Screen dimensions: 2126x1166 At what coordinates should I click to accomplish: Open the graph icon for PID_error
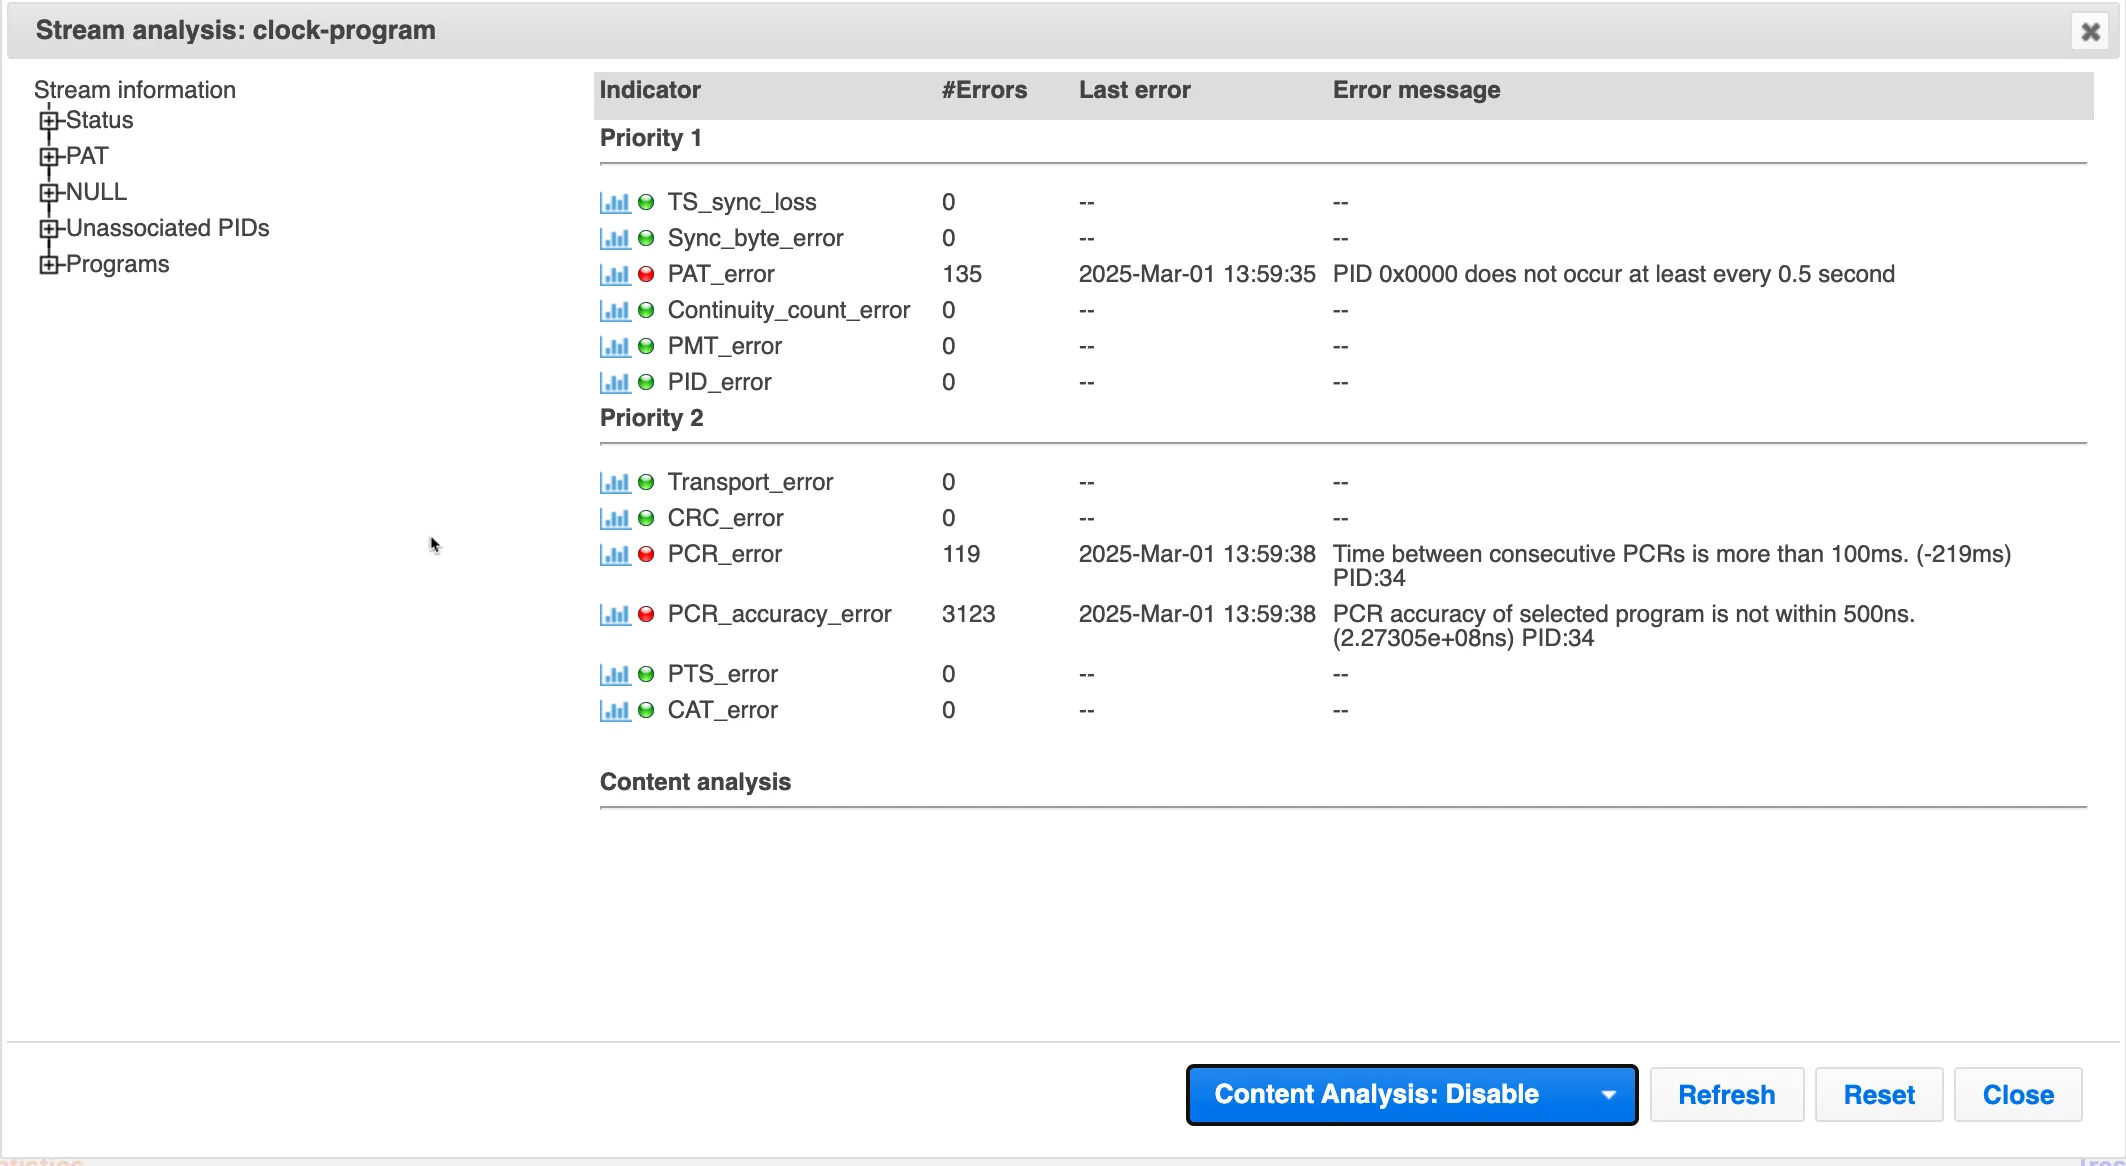point(615,383)
